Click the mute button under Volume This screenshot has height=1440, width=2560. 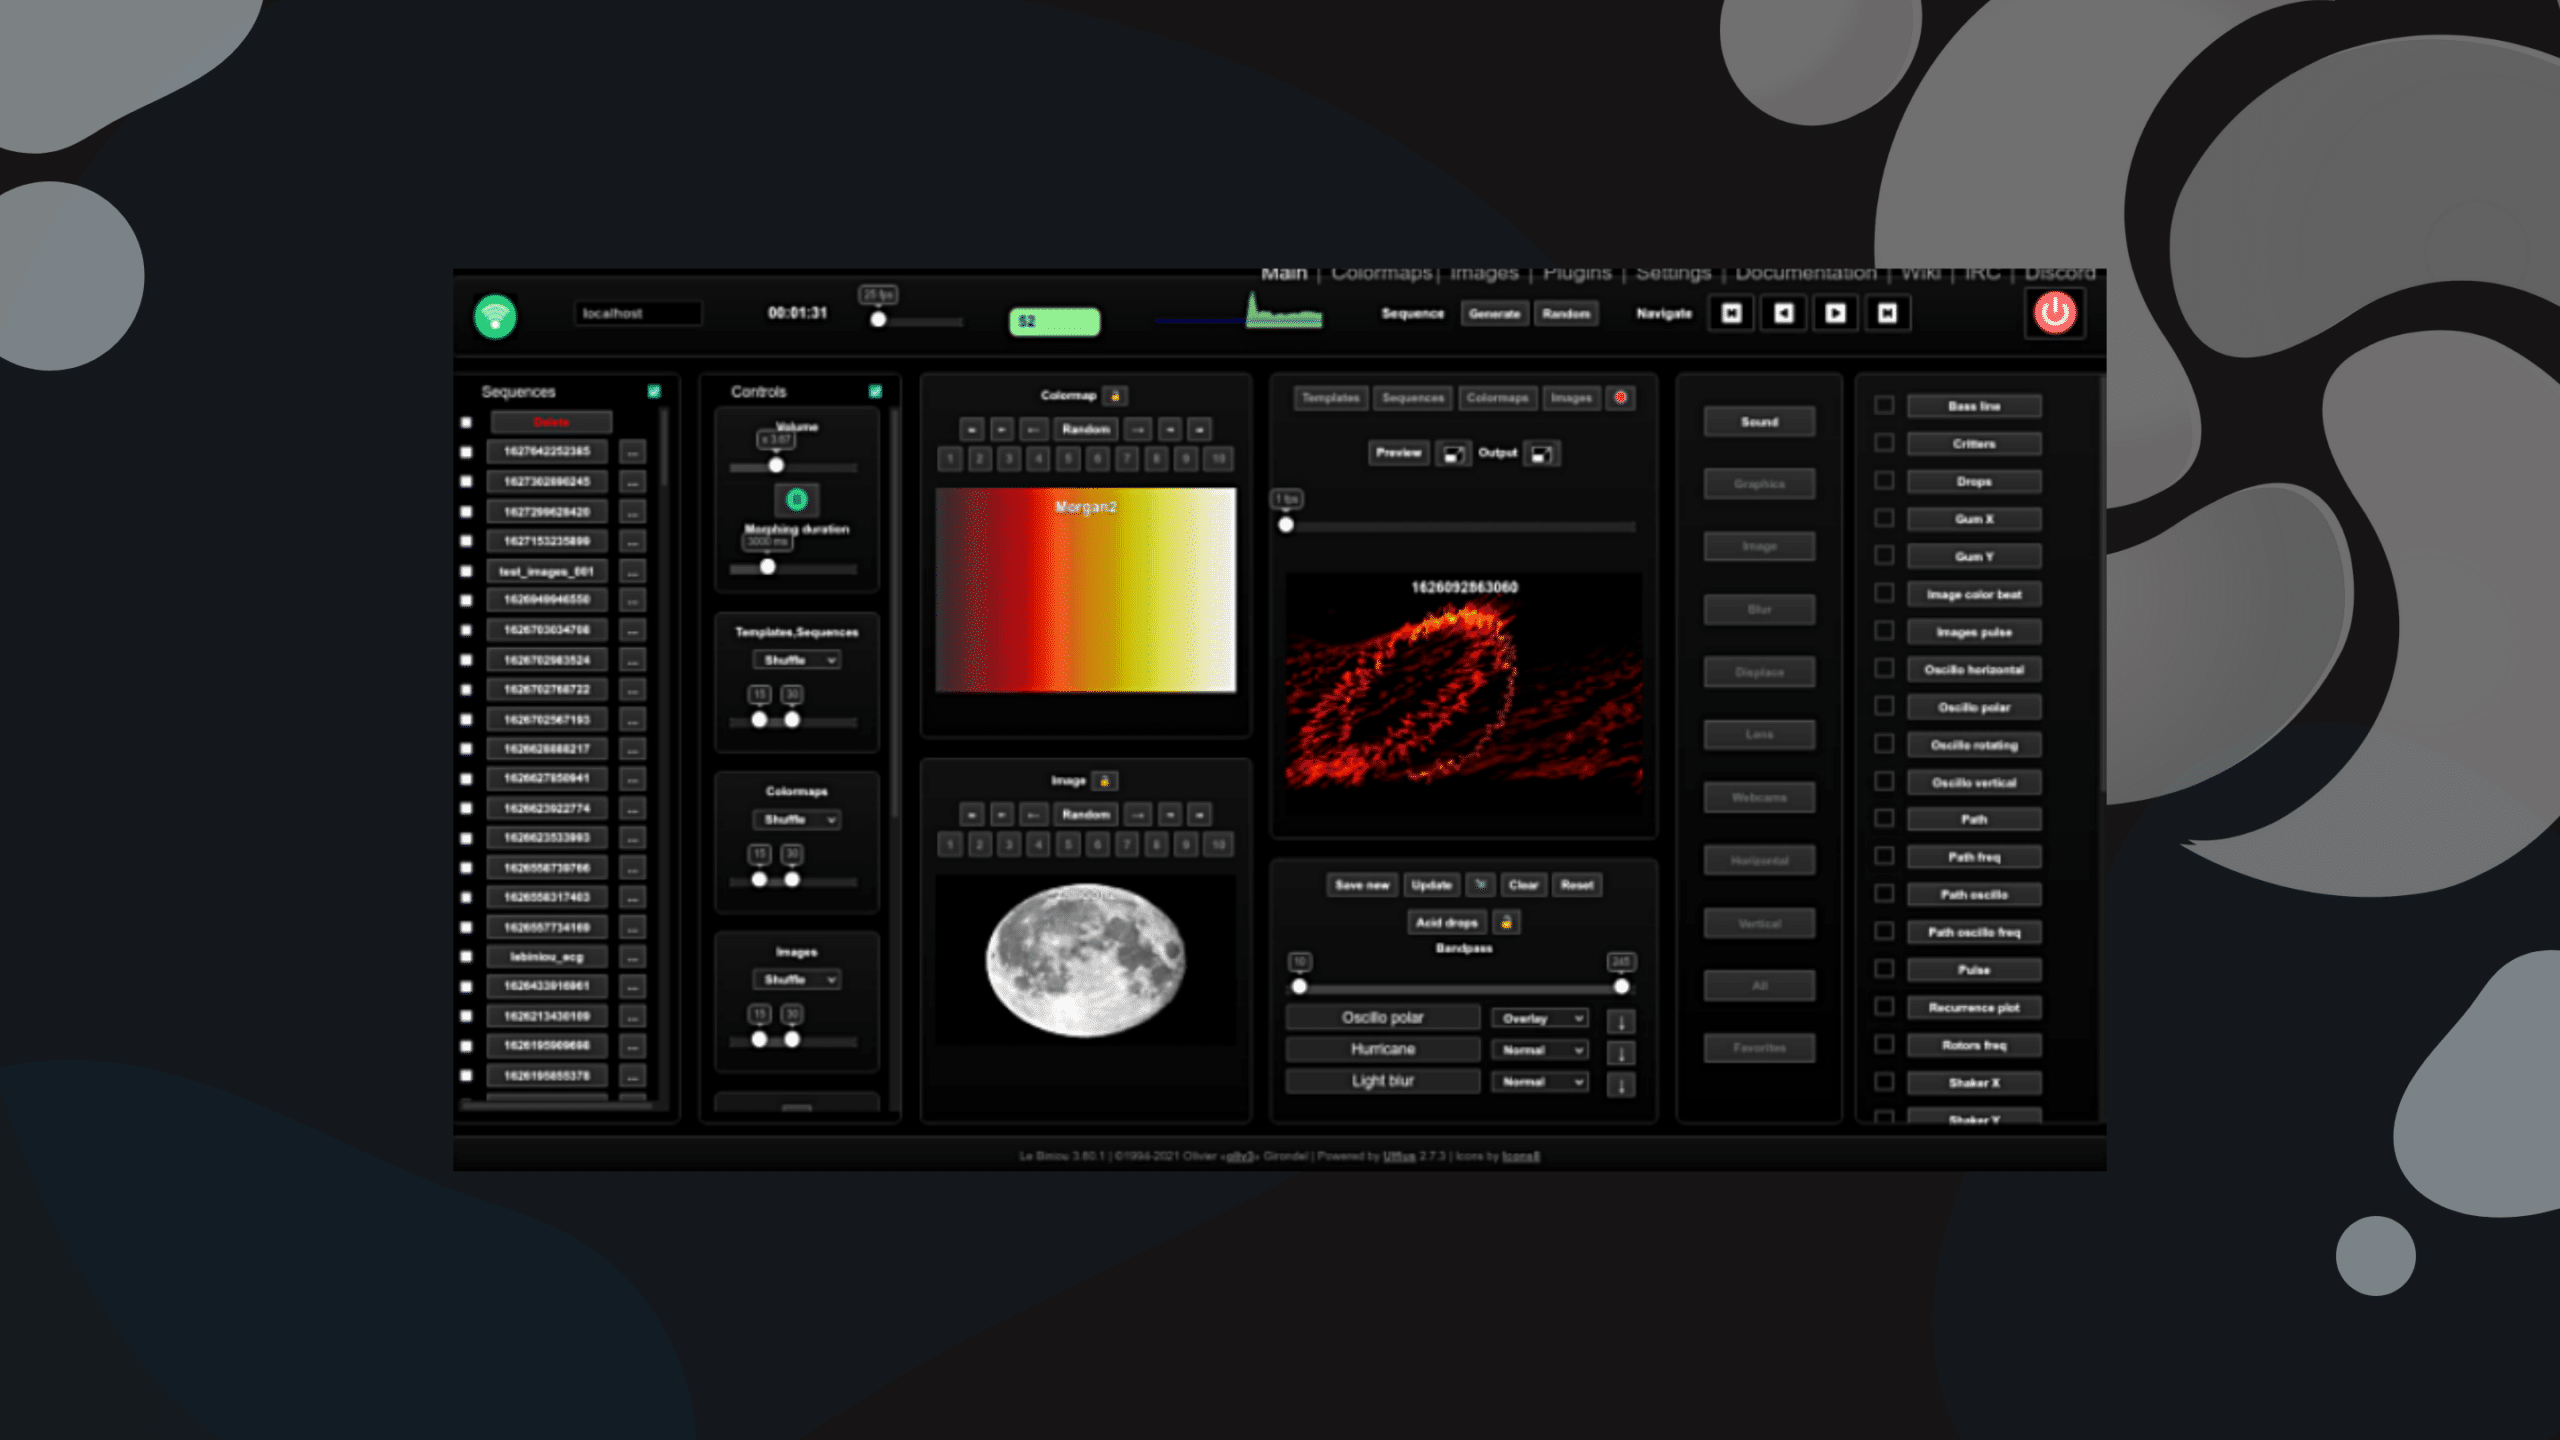tap(797, 499)
